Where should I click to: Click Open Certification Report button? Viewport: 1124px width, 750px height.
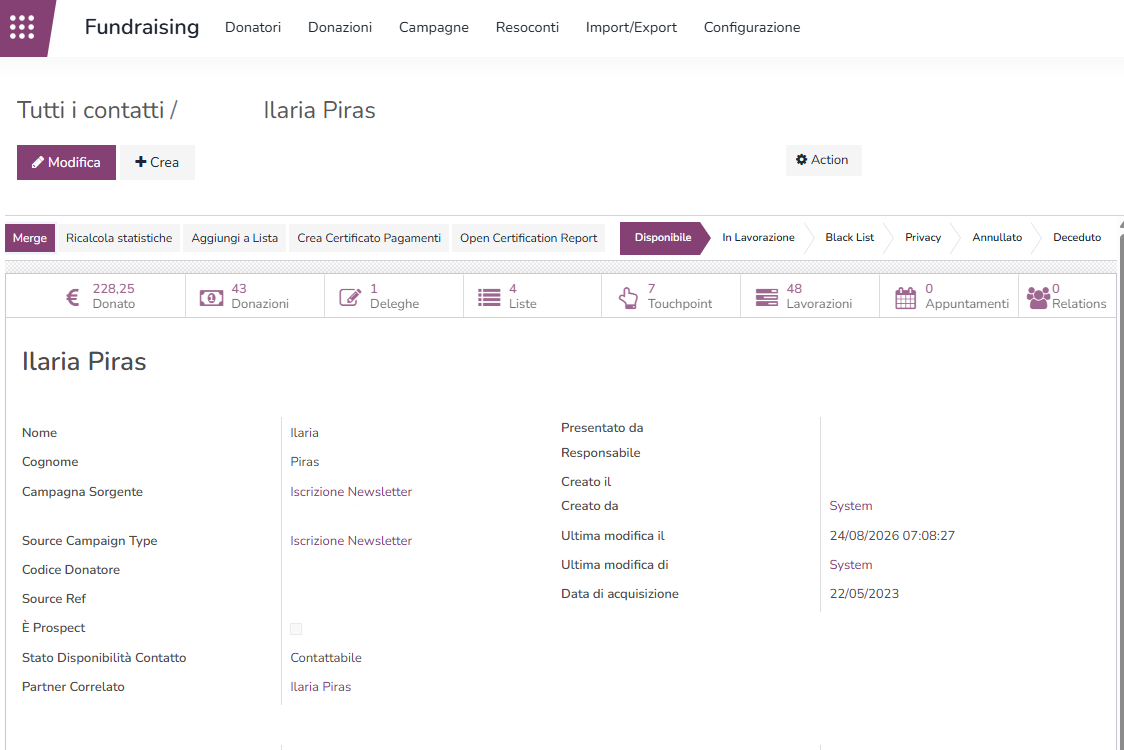528,238
